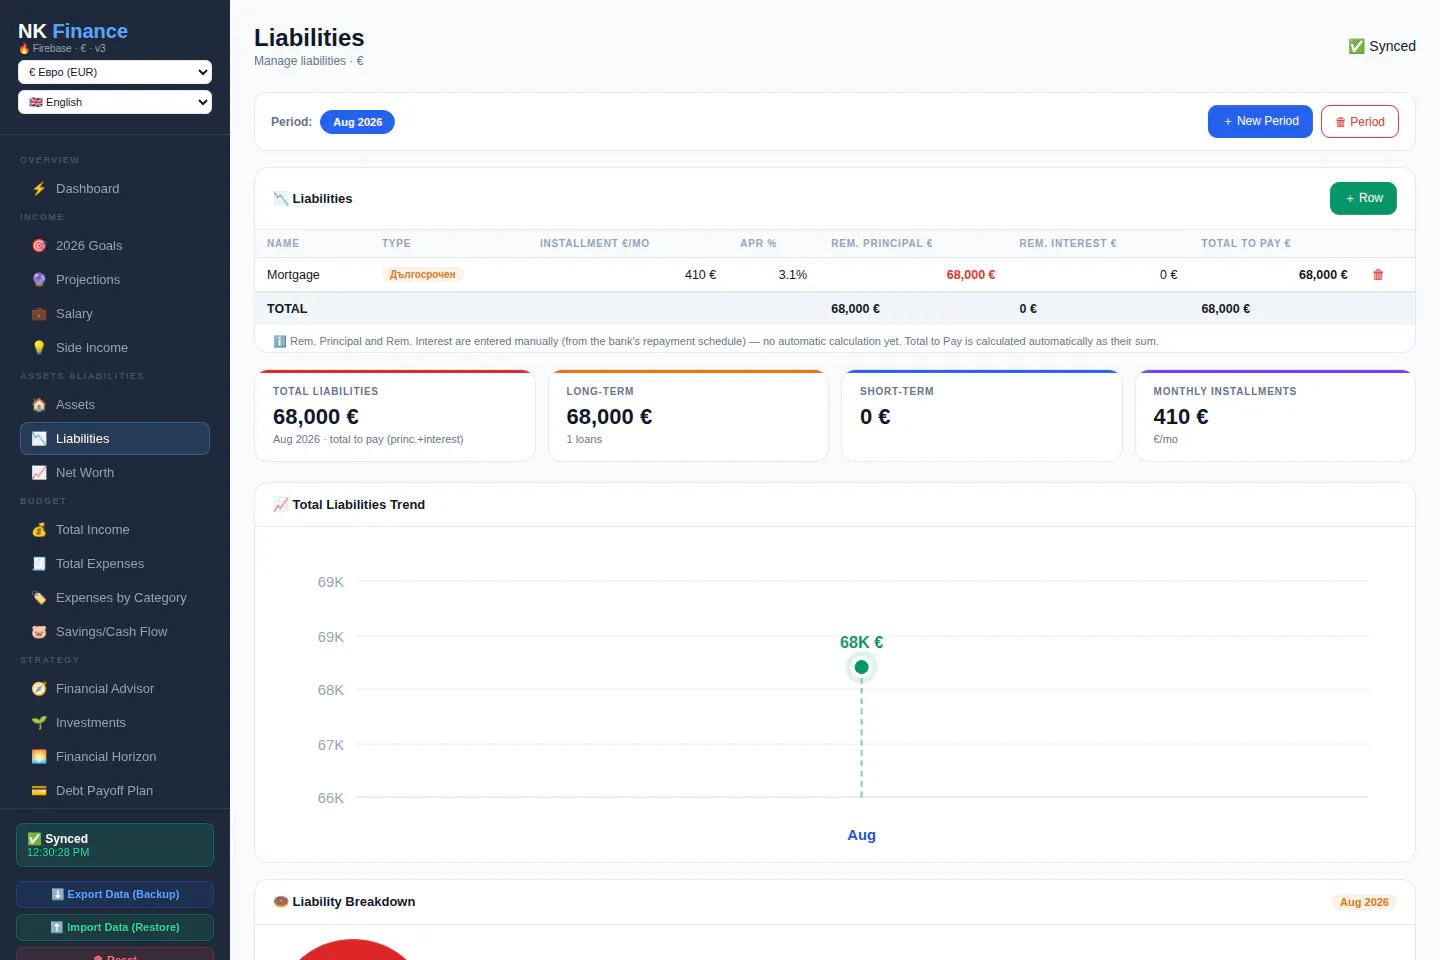
Task: Open the currency Евро (EUR) dropdown
Action: click(115, 72)
